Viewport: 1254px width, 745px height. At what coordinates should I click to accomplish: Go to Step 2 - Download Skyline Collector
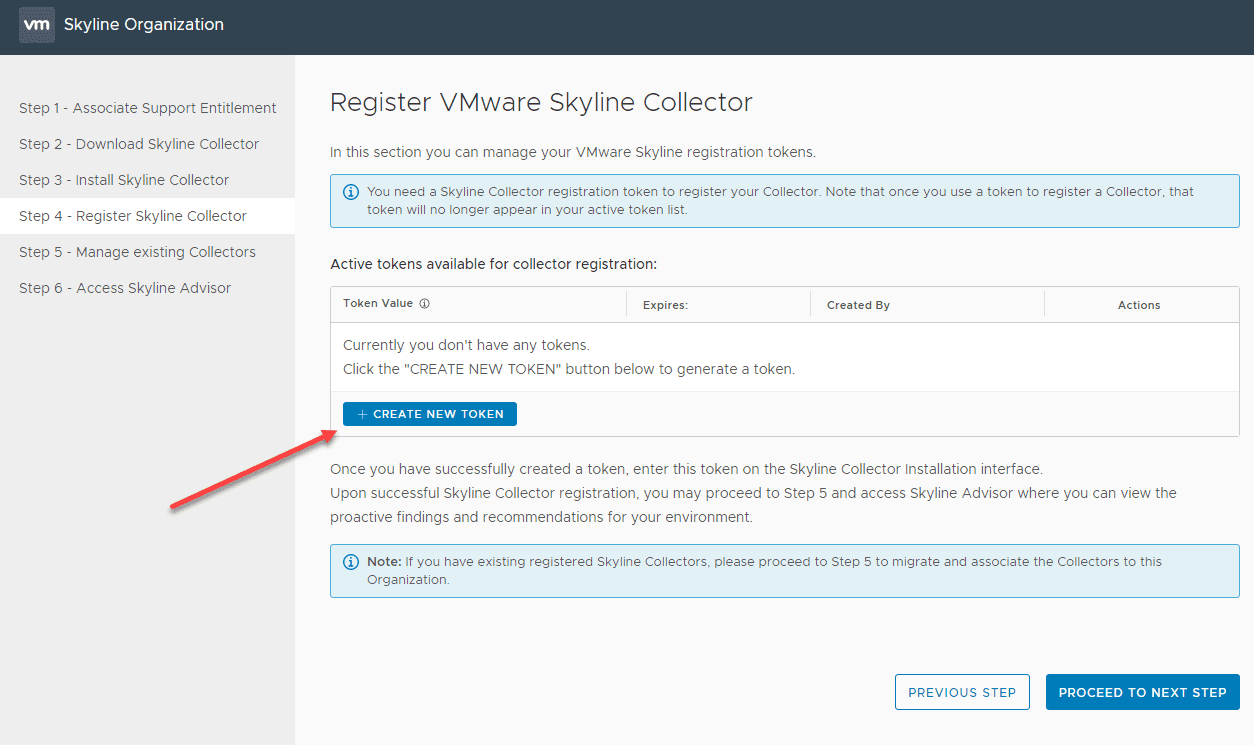tap(139, 144)
